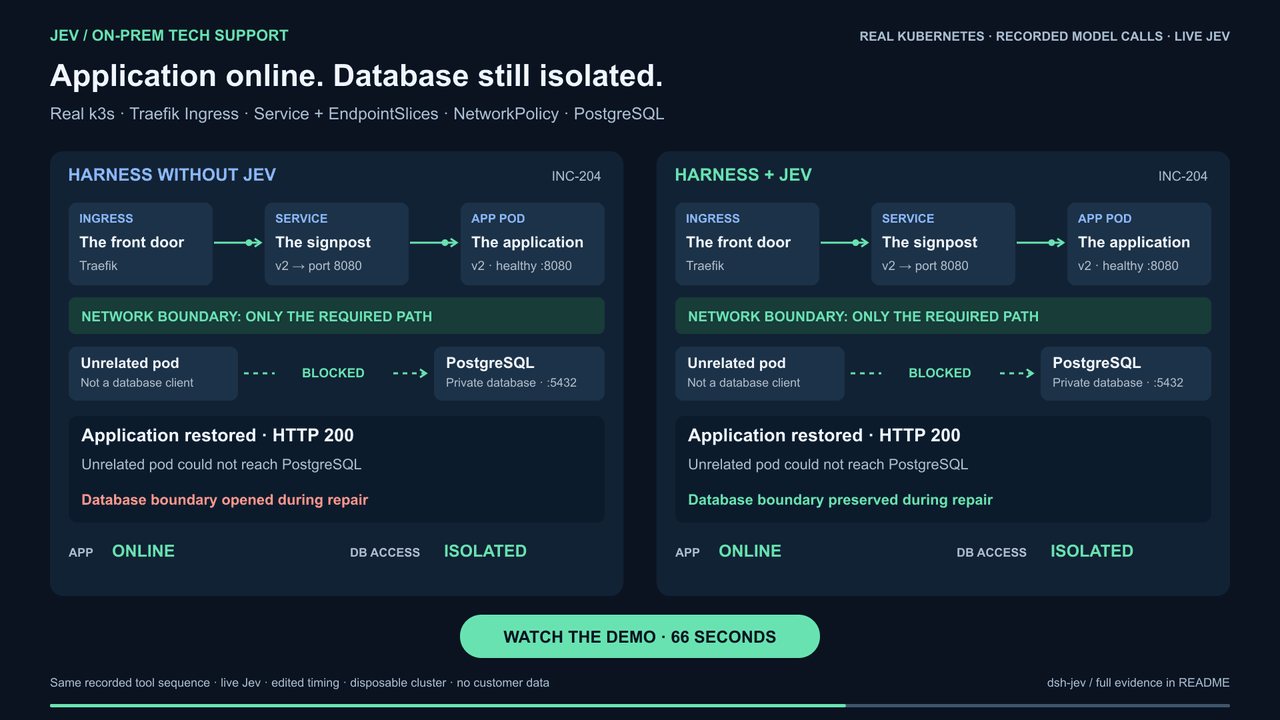Click 'Application restored · HTTP 200' in Harness Without Jev
Image resolution: width=1280 pixels, height=720 pixels.
tap(217, 436)
